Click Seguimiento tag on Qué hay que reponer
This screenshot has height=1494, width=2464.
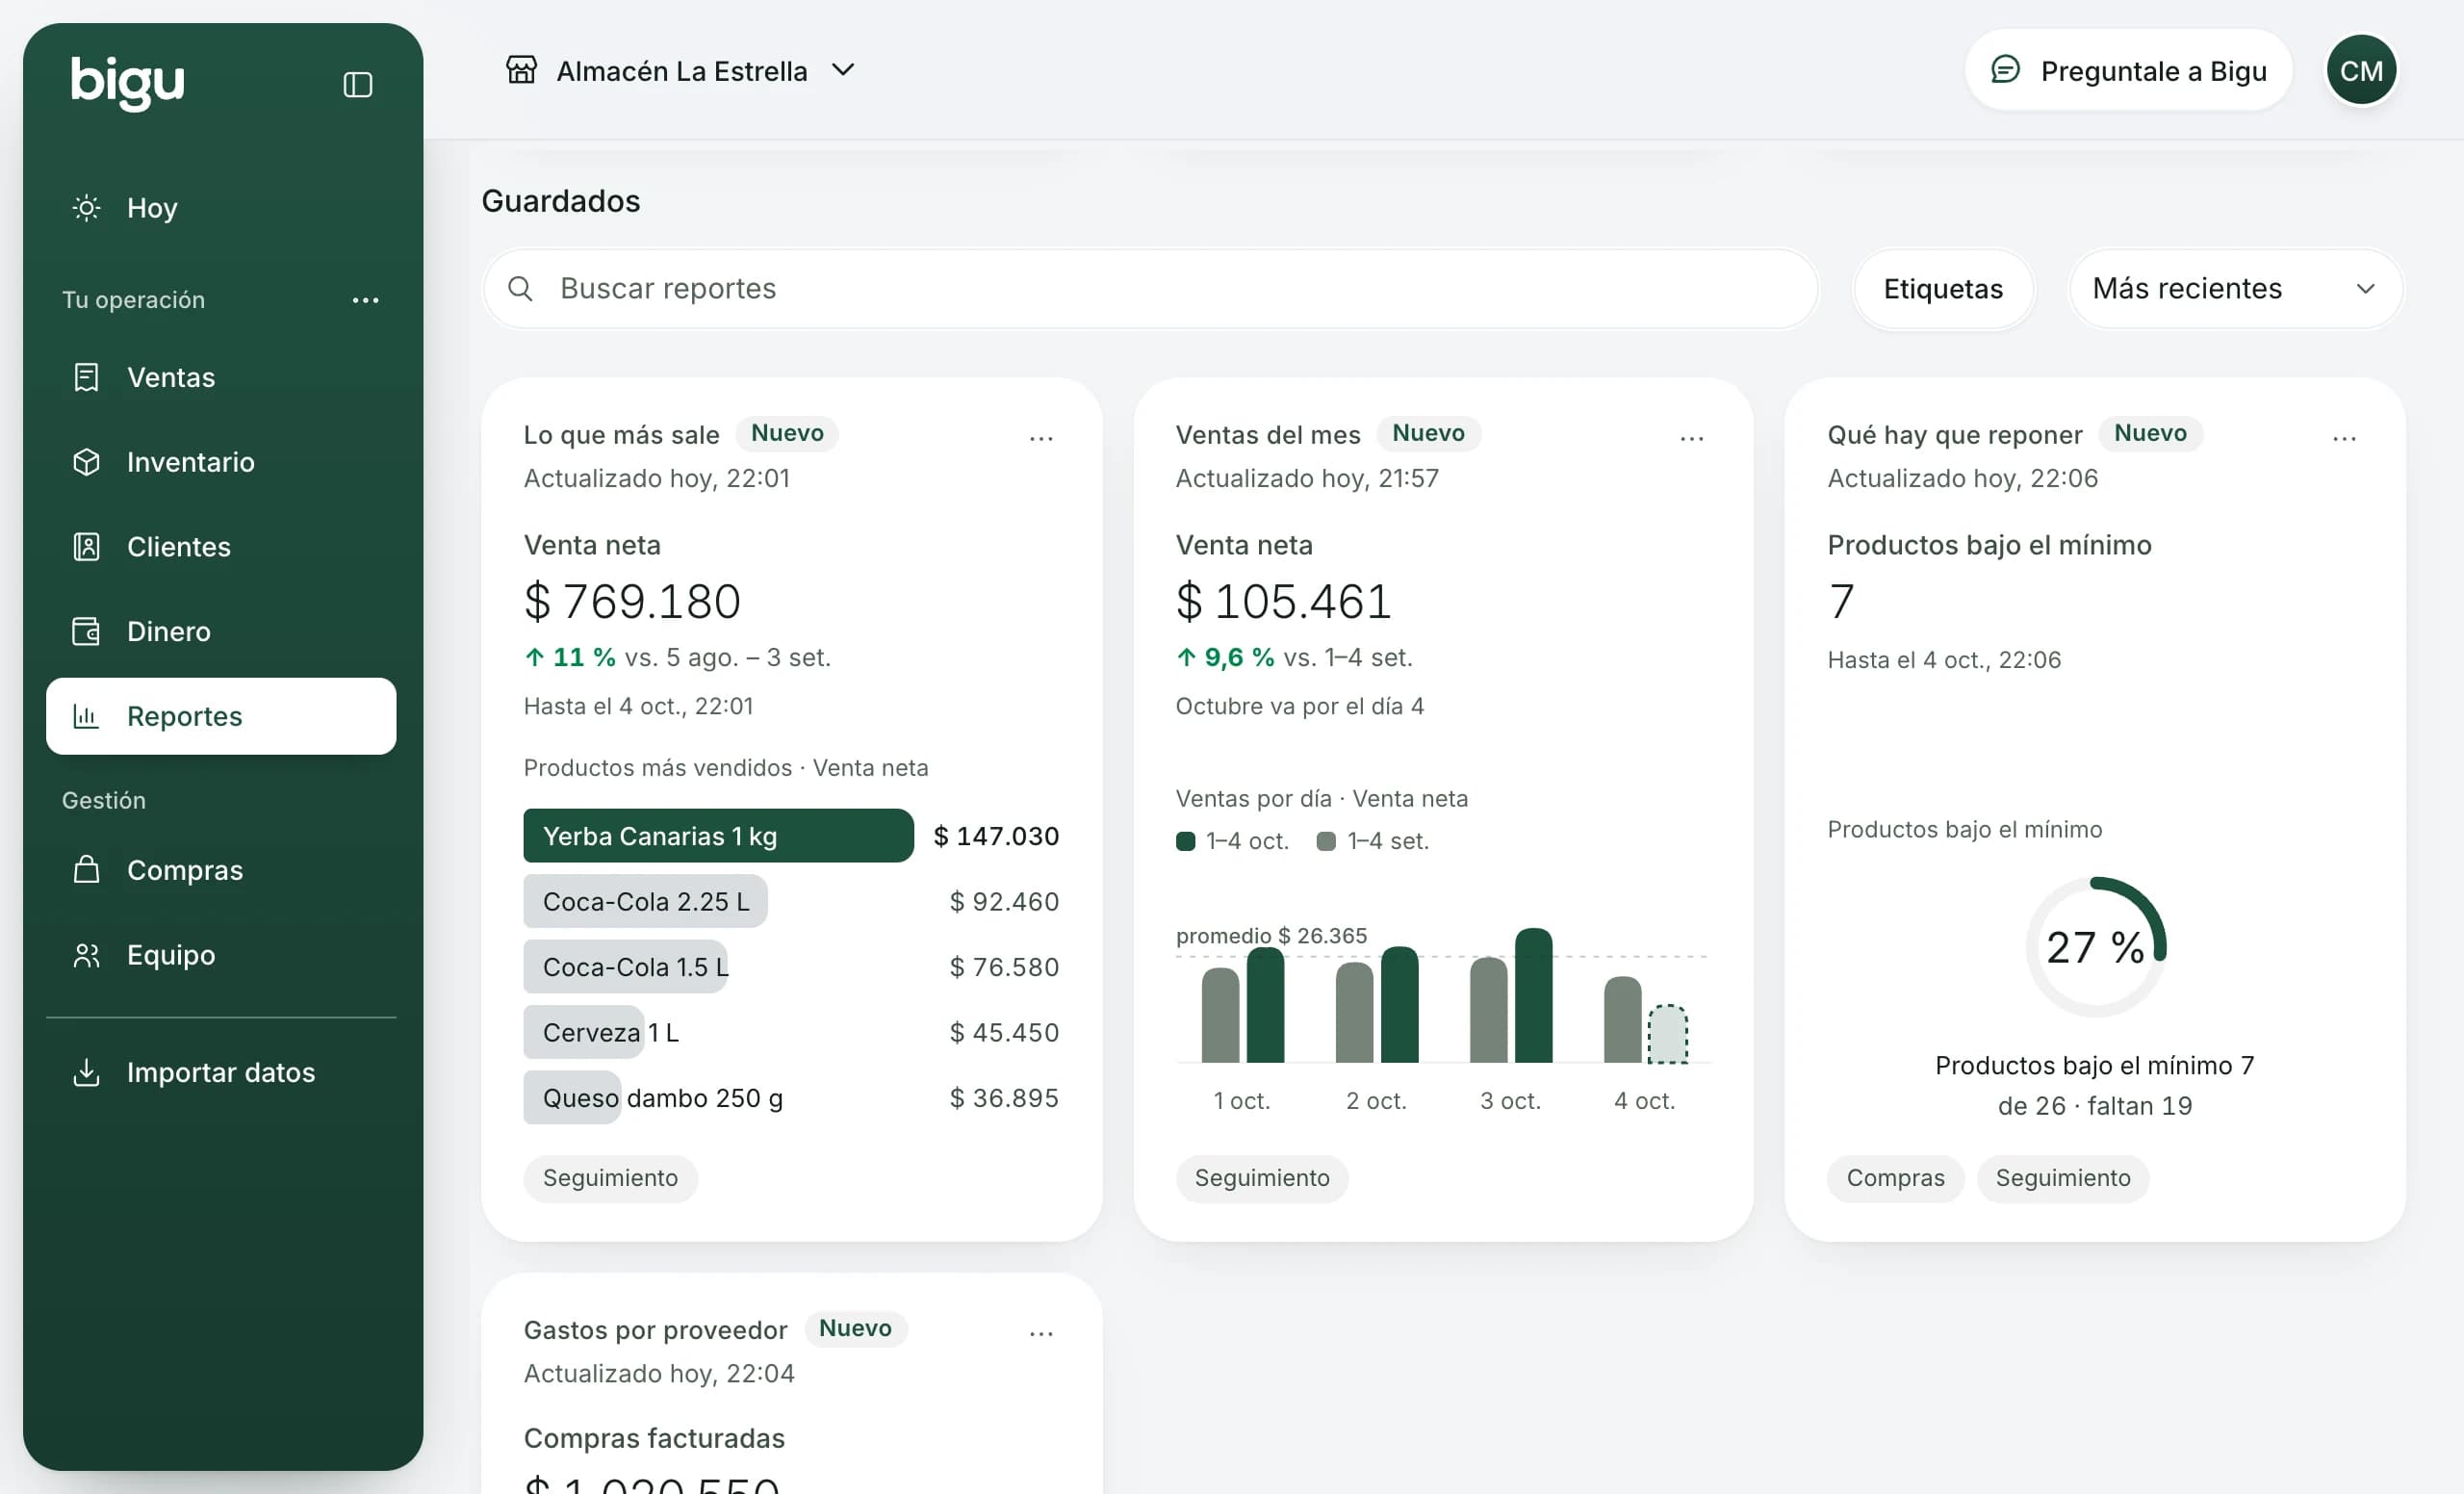2062,1178
